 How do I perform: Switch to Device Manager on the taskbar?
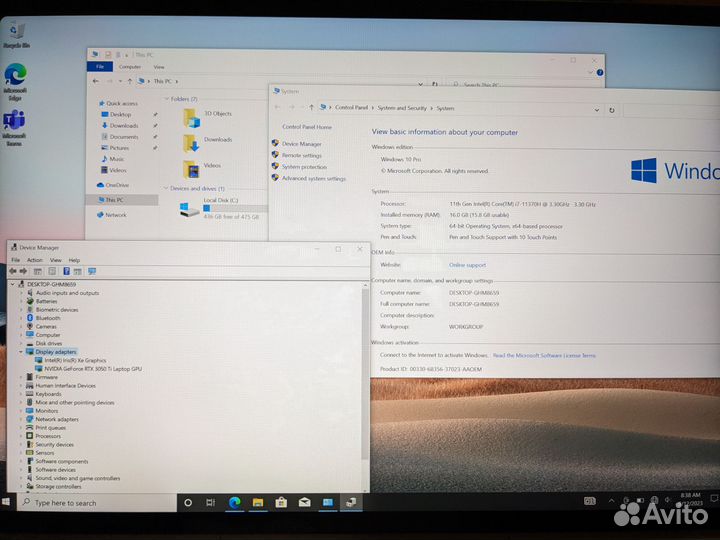coord(351,502)
